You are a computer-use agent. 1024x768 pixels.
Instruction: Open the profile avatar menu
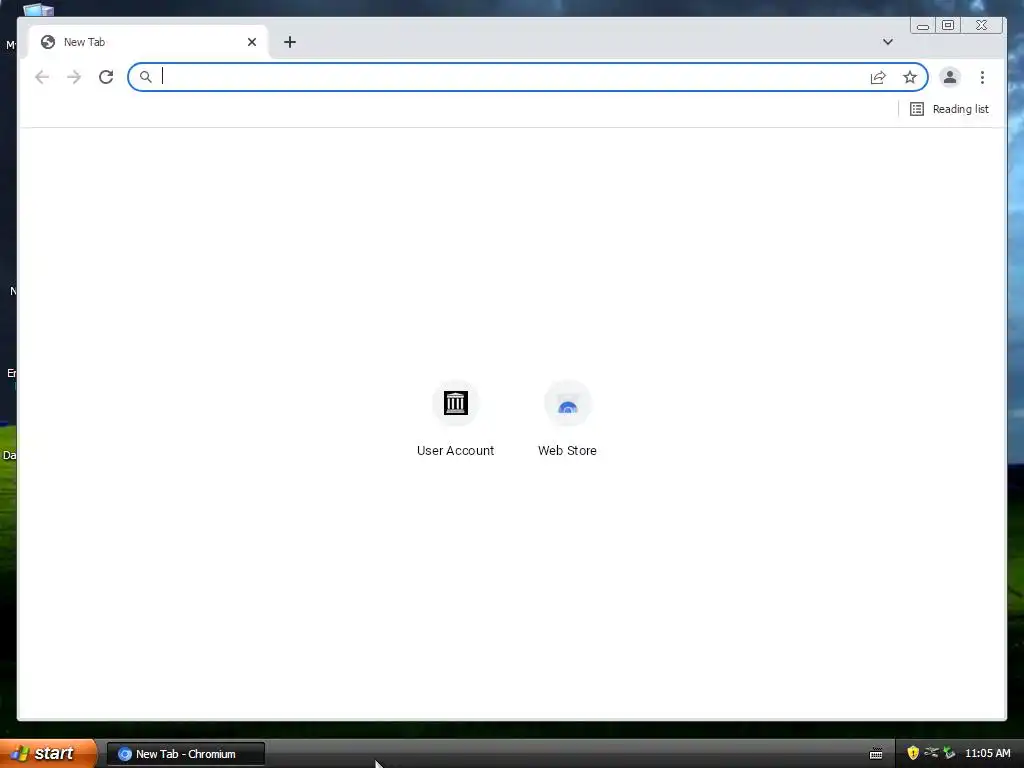click(x=950, y=77)
